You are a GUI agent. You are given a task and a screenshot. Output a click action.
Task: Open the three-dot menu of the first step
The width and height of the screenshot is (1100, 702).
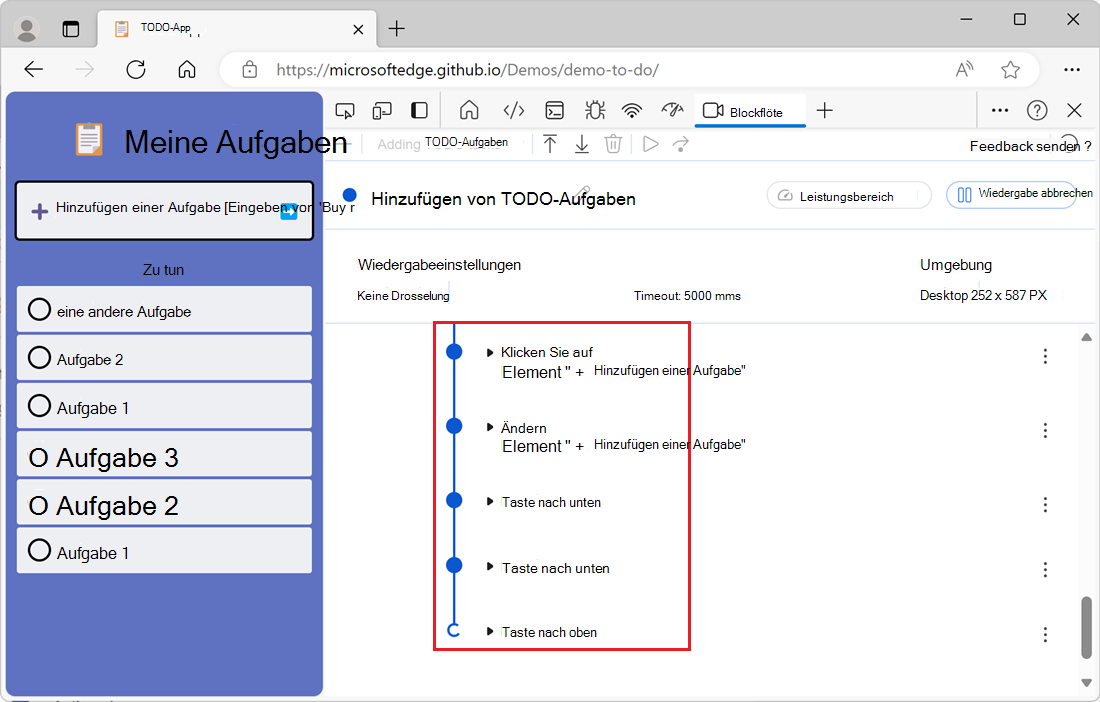1045,355
